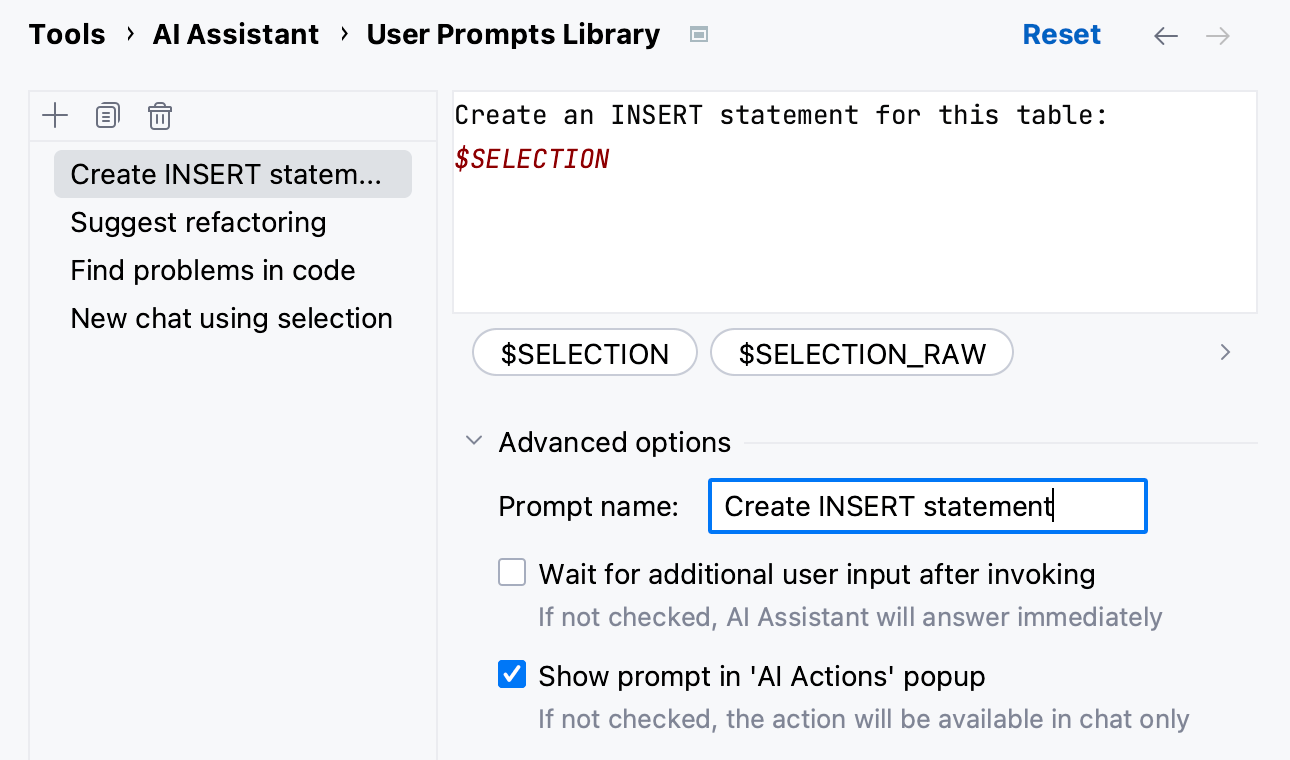Insert the $SELECTION variable chip
The image size is (1290, 760).
pyautogui.click(x=585, y=353)
